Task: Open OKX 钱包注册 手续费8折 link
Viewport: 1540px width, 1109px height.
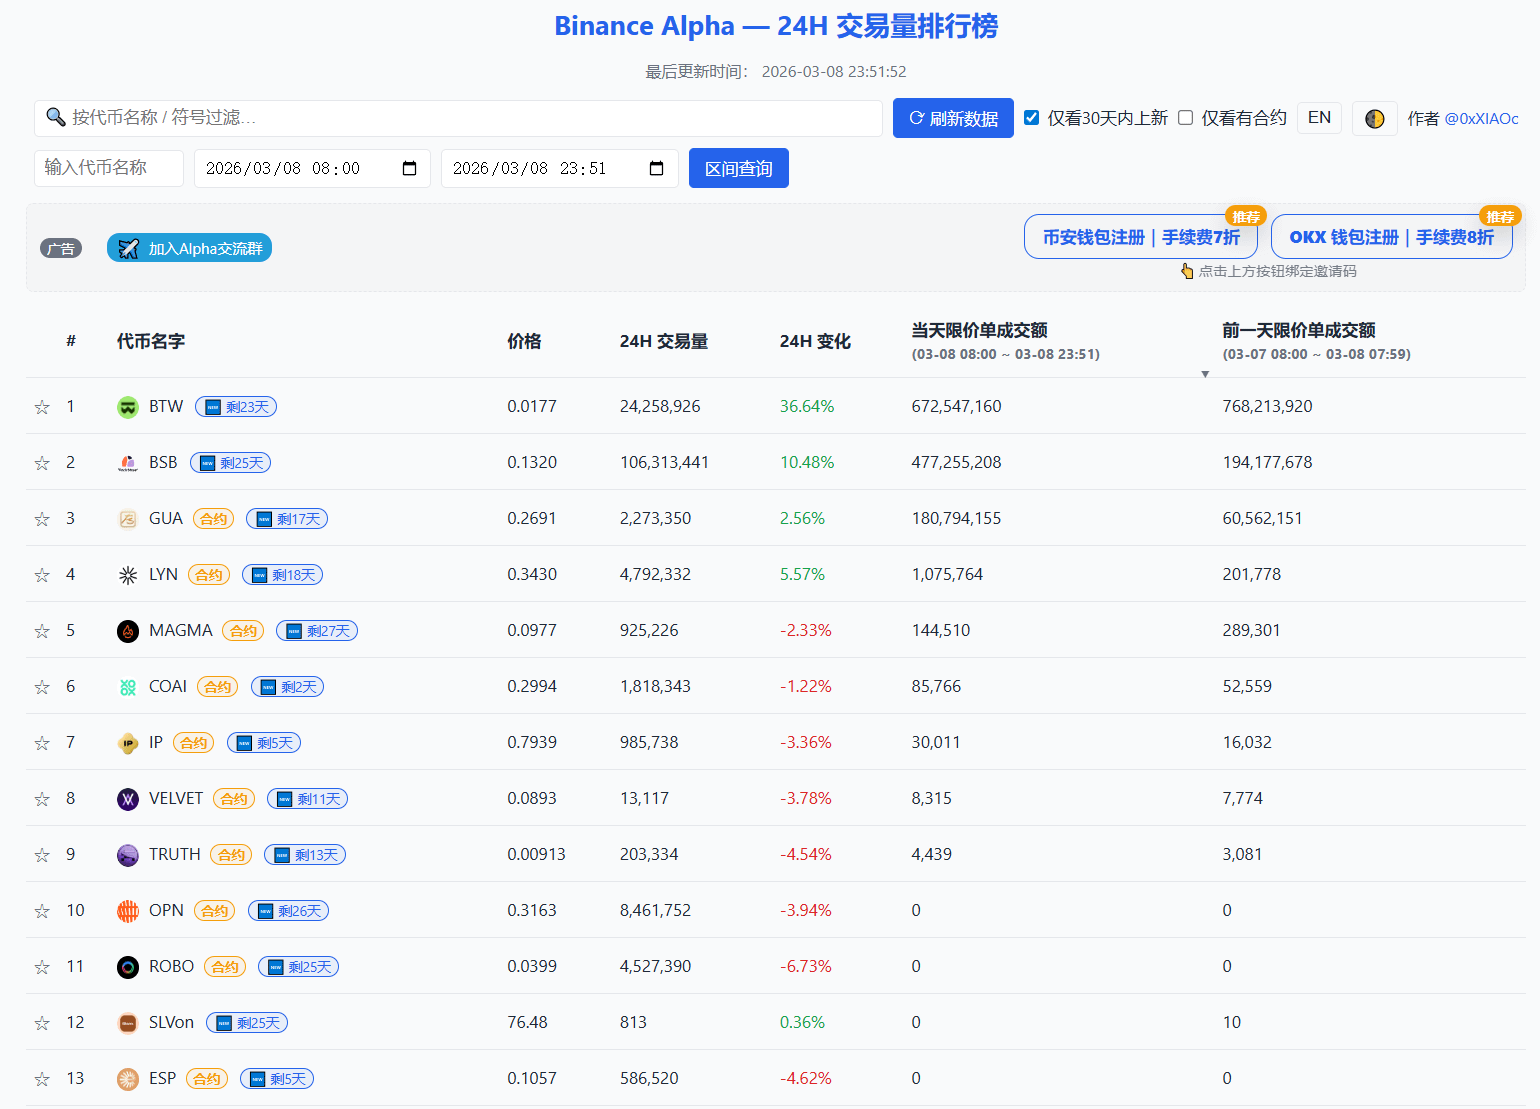Action: [1392, 237]
